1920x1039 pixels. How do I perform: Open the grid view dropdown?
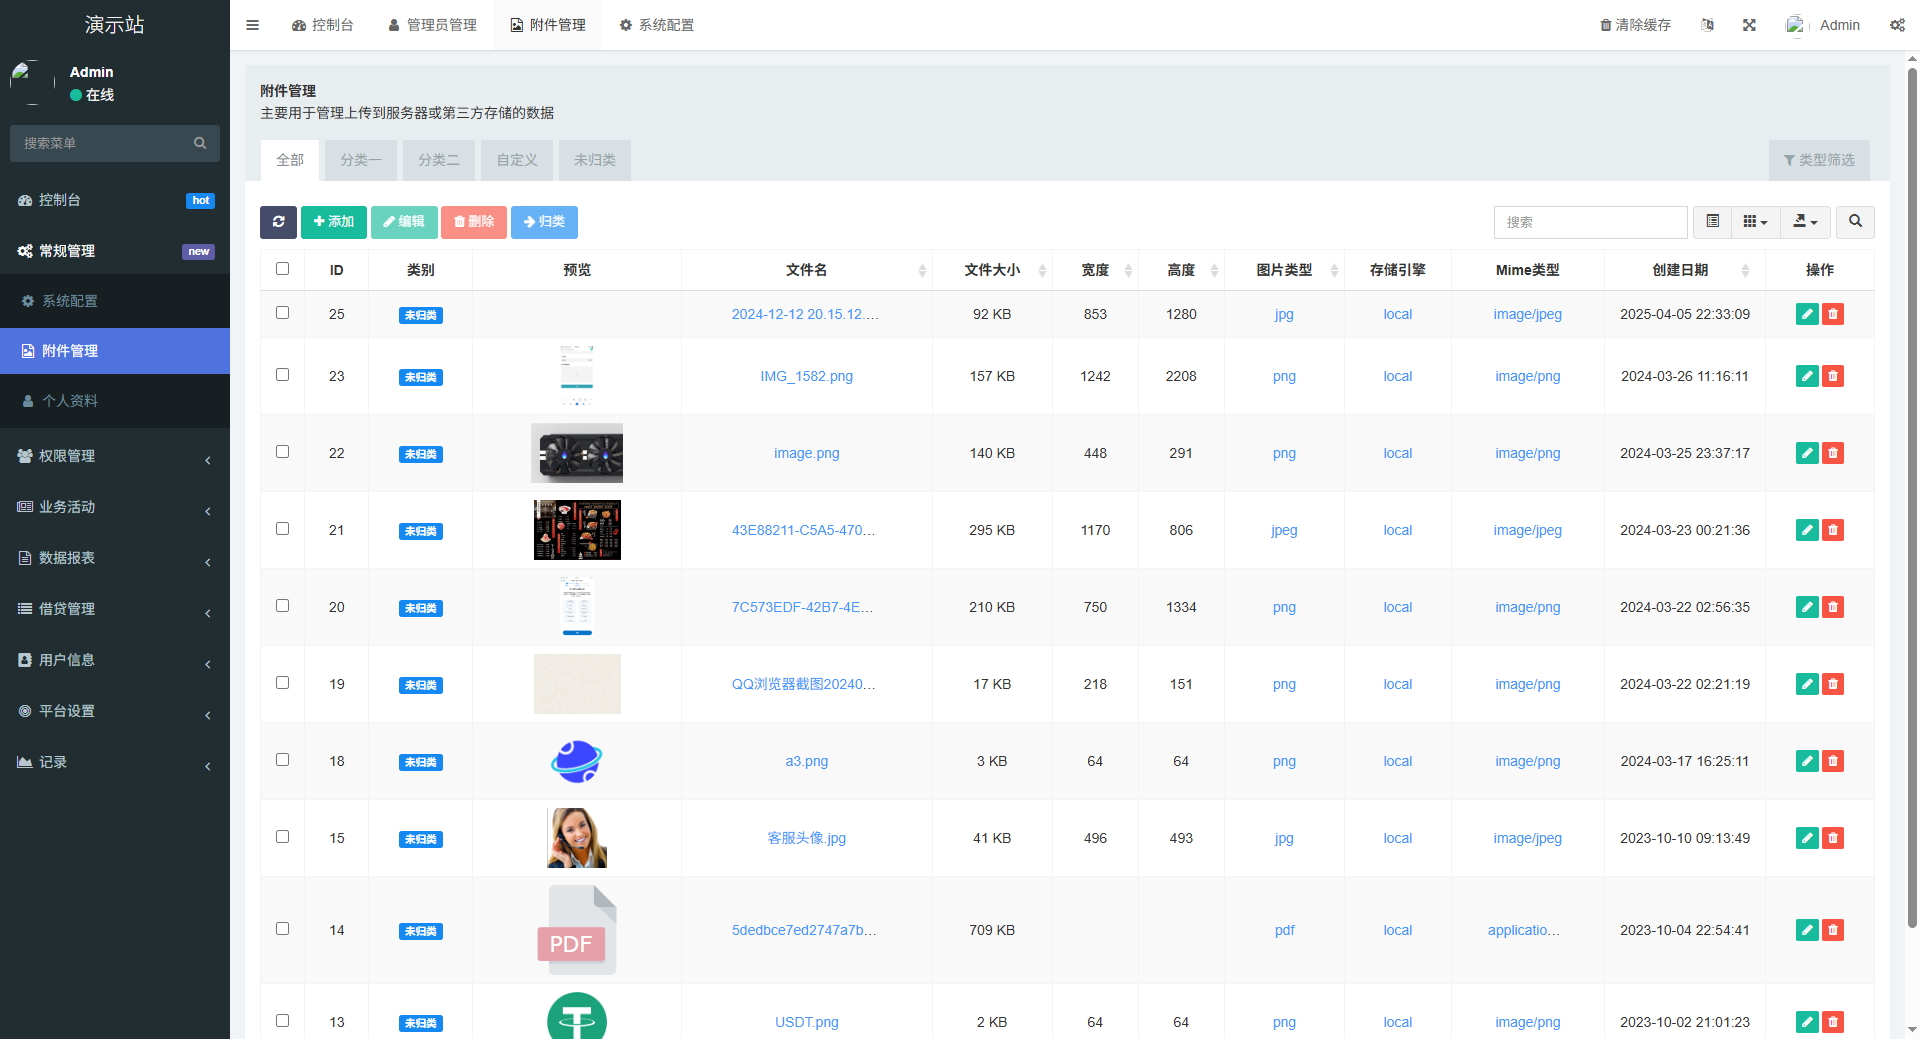1755,222
